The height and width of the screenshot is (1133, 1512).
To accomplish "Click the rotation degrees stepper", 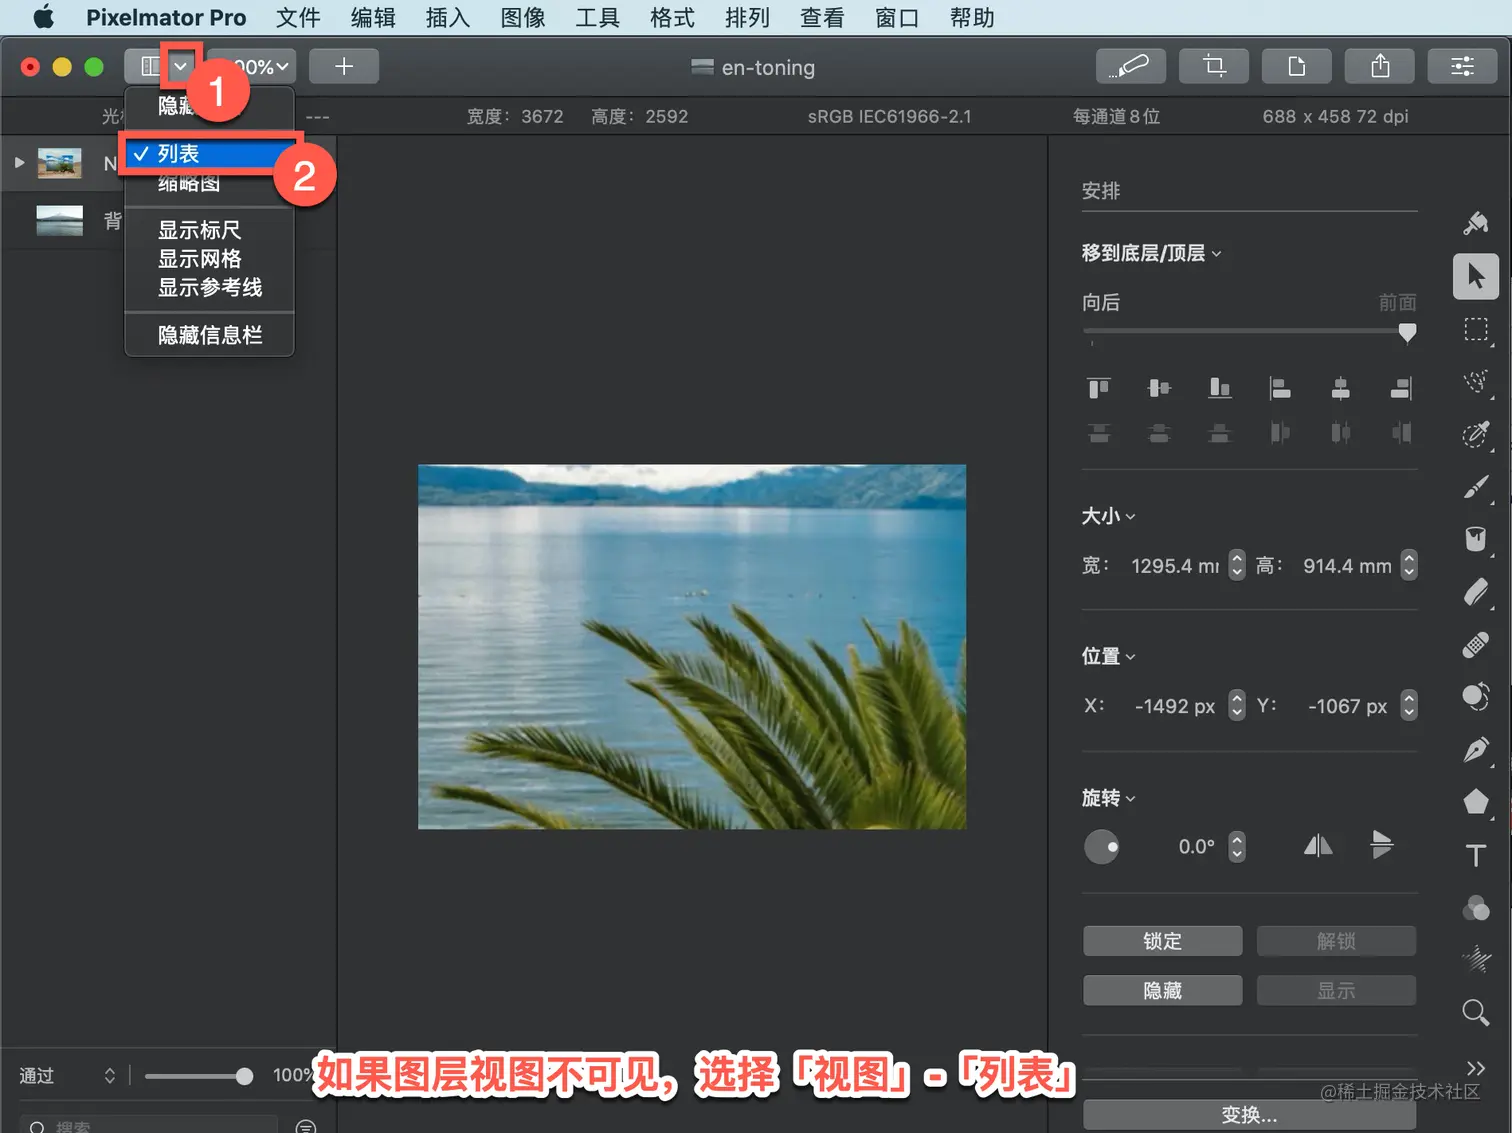I will coord(1237,846).
